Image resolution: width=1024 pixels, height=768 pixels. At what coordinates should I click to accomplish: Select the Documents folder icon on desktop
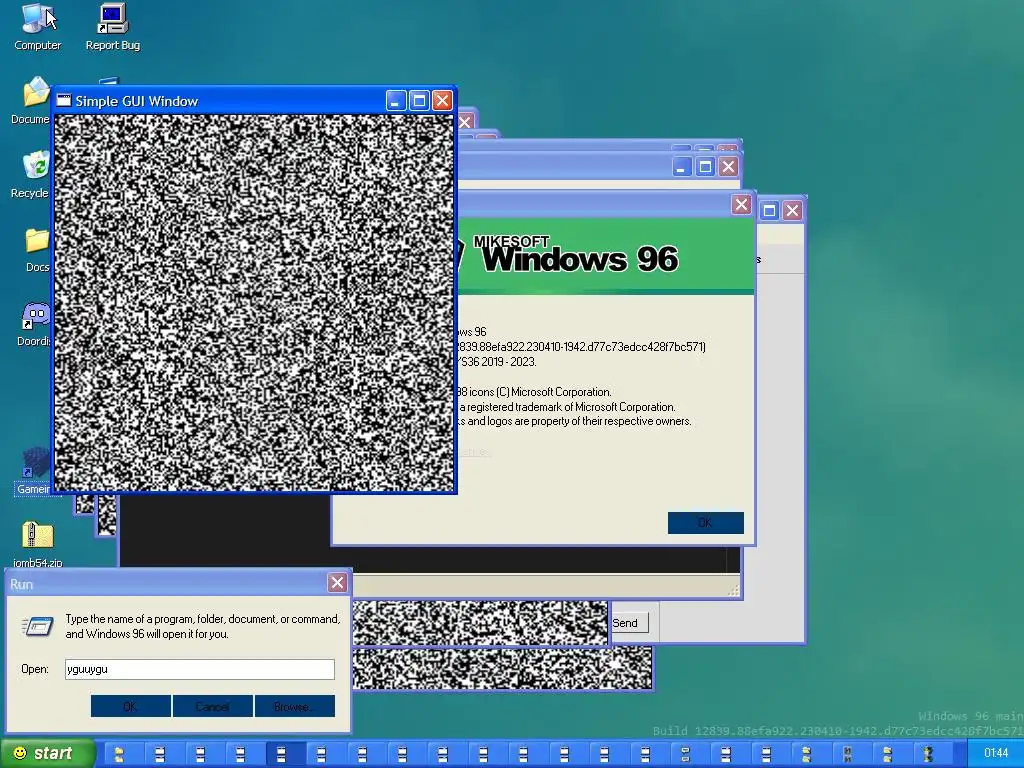click(31, 101)
